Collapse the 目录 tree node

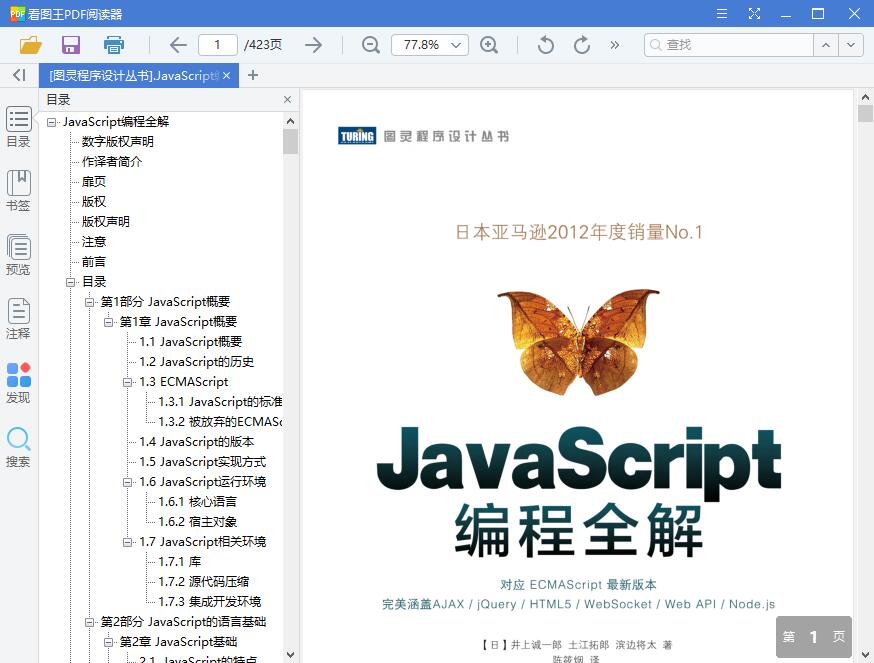70,282
